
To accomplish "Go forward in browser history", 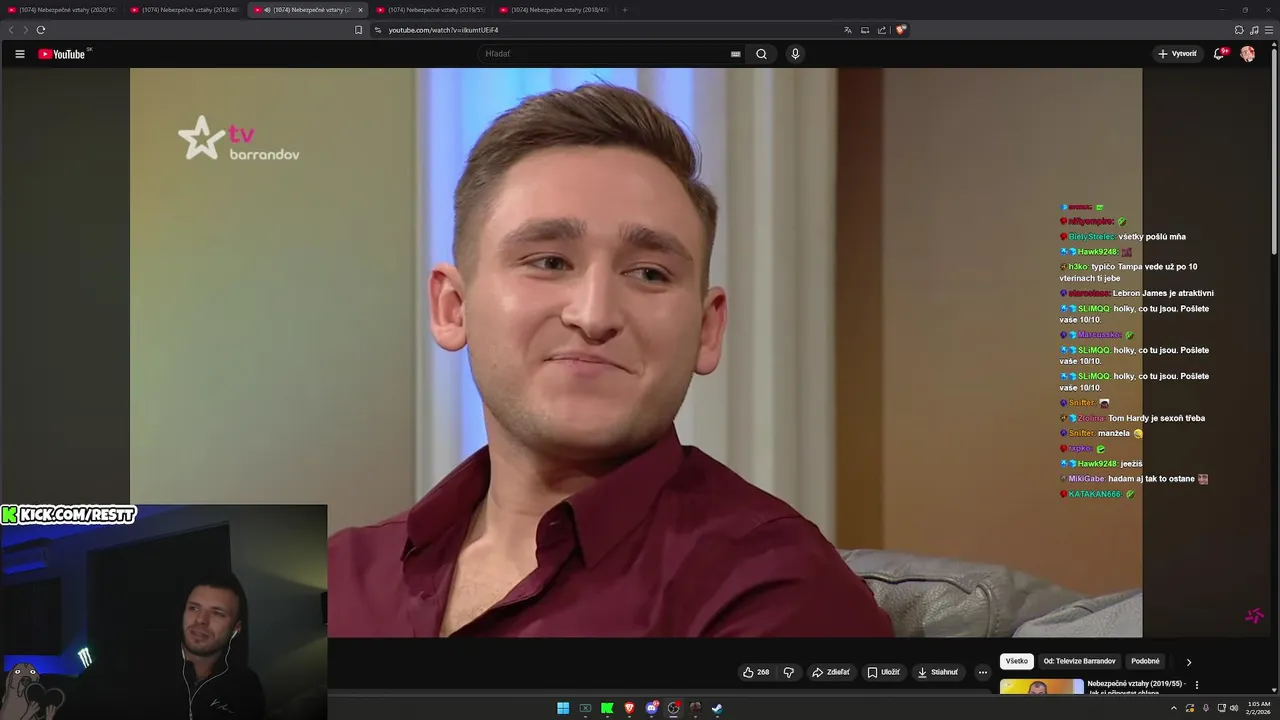I will click(x=25, y=30).
